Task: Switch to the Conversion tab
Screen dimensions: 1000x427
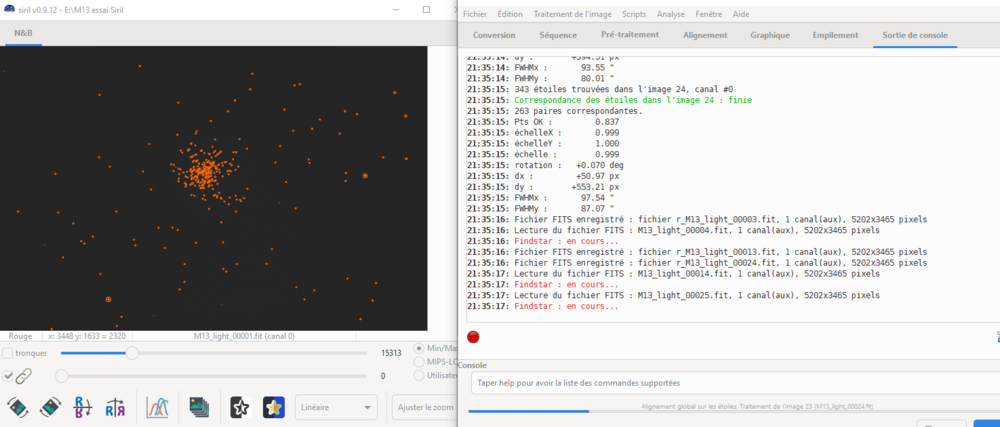Action: point(494,35)
